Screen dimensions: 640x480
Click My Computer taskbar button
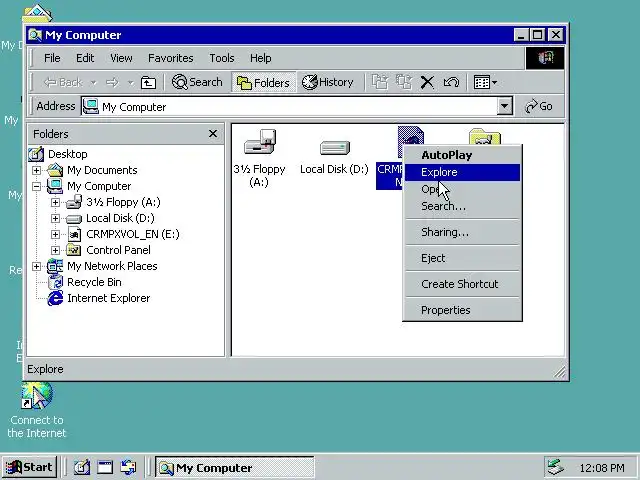tap(235, 468)
